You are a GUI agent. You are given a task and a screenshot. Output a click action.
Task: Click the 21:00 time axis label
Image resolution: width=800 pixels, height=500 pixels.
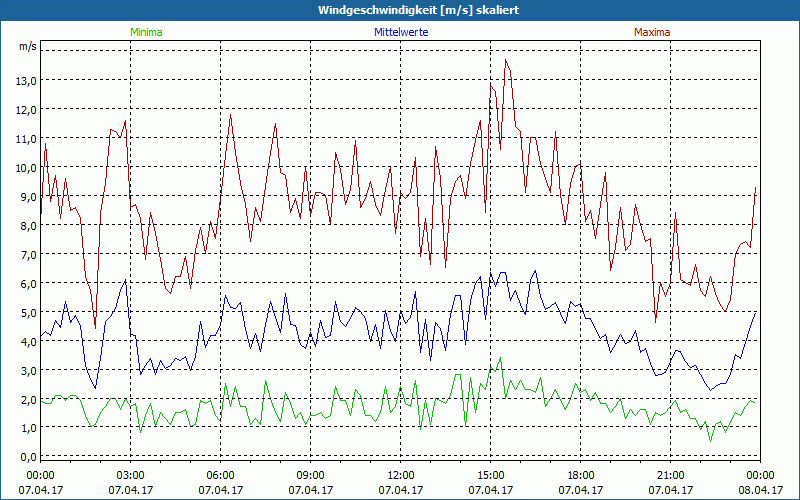pyautogui.click(x=670, y=476)
